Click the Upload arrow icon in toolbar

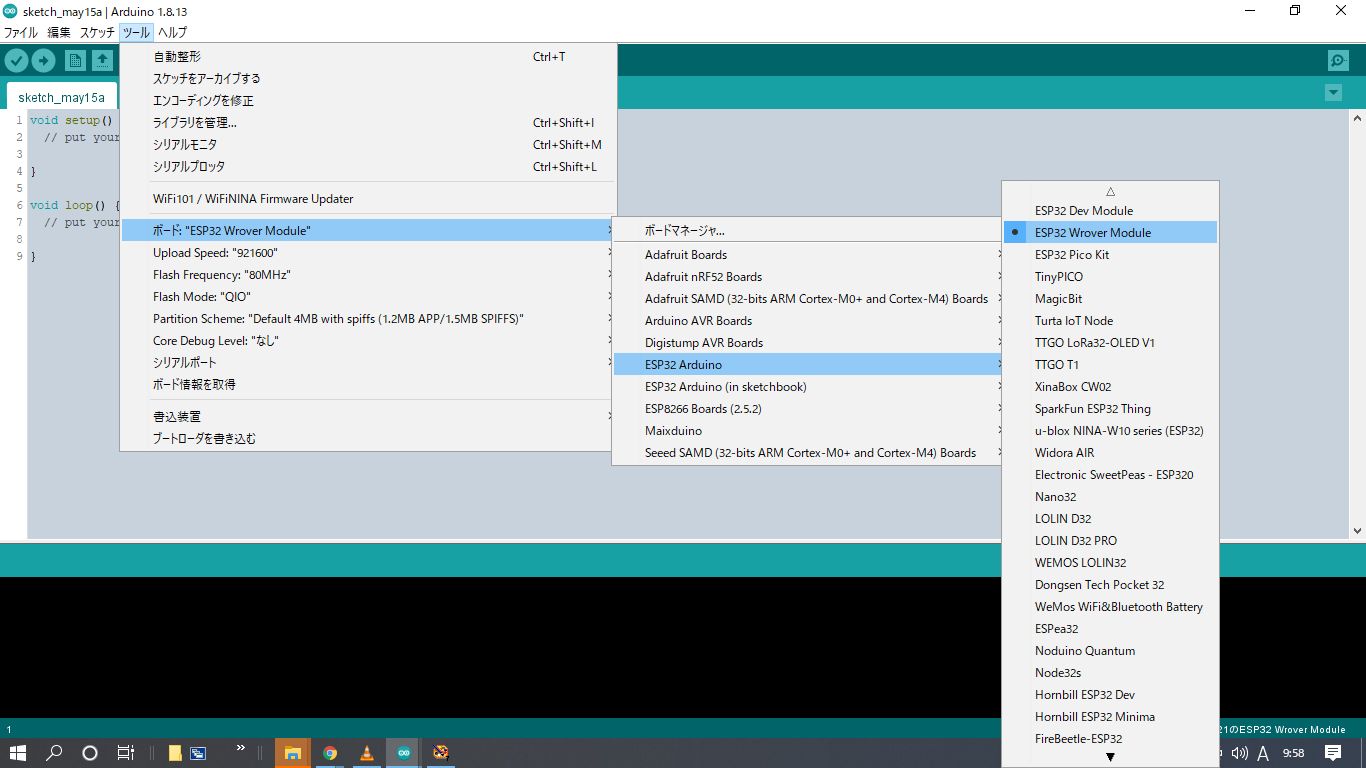click(43, 61)
